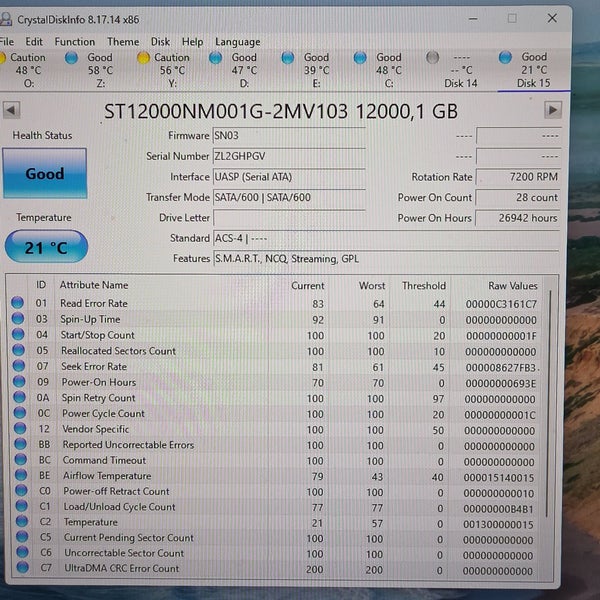Click the Worst column header
The height and width of the screenshot is (600, 600).
(x=372, y=286)
